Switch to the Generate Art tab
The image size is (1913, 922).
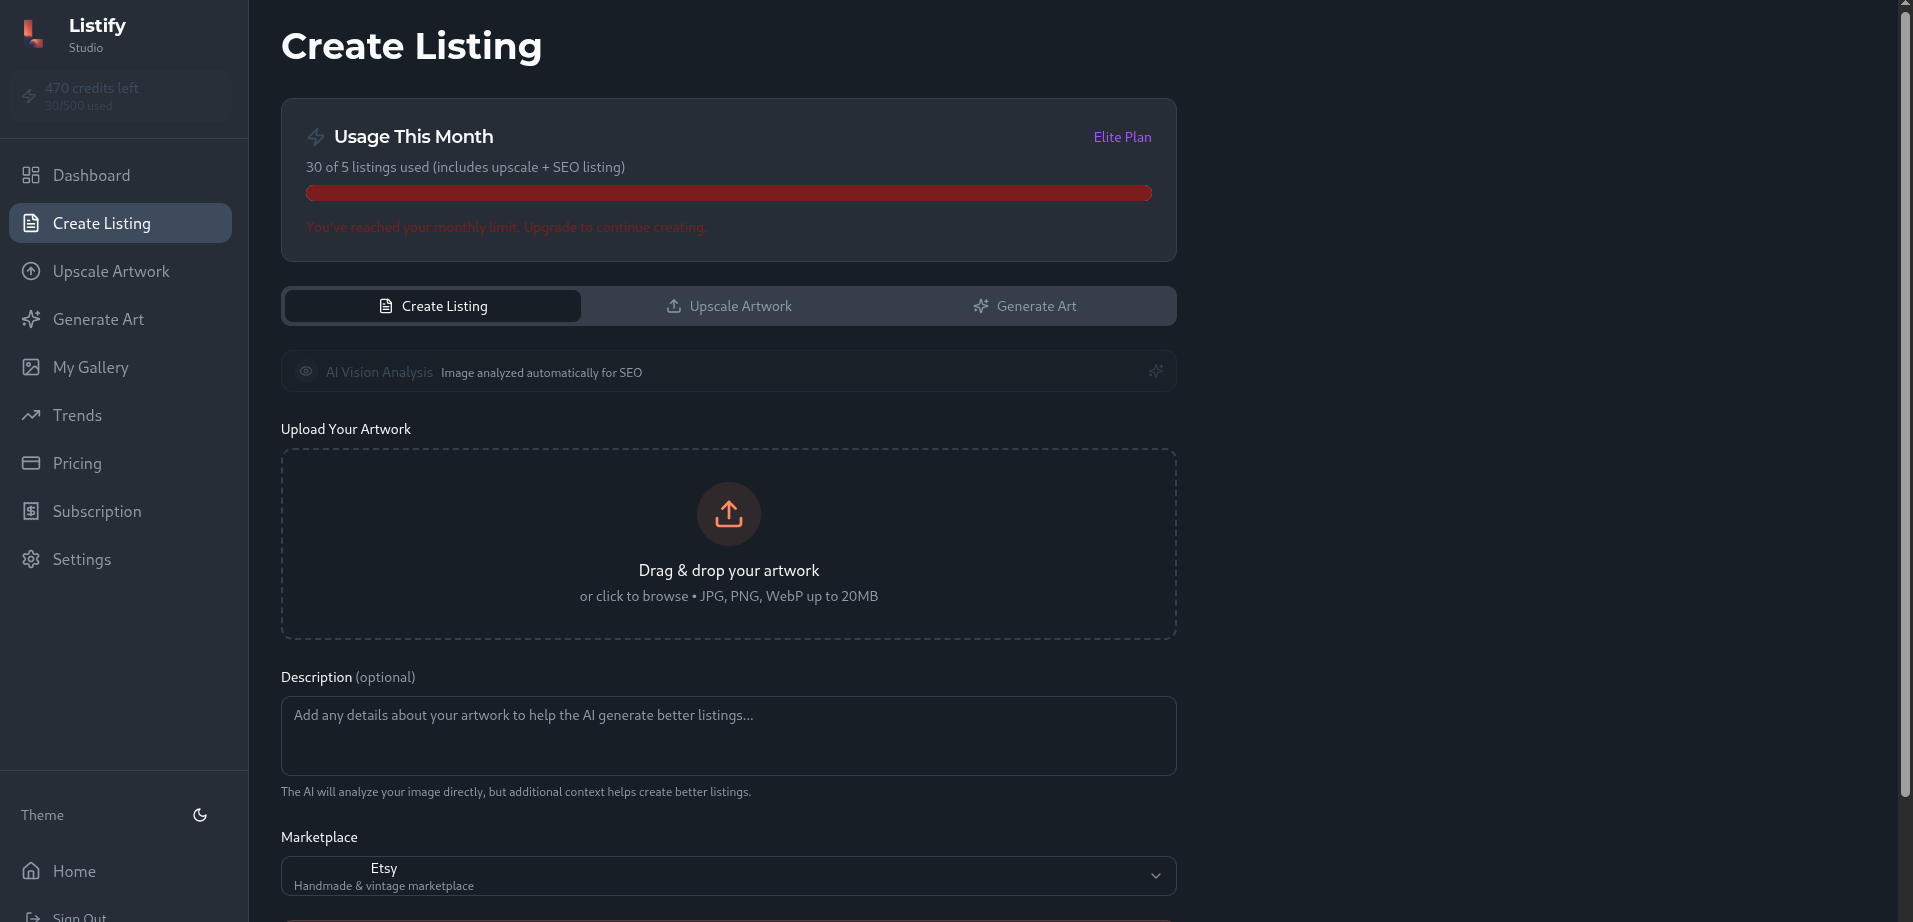[1025, 306]
